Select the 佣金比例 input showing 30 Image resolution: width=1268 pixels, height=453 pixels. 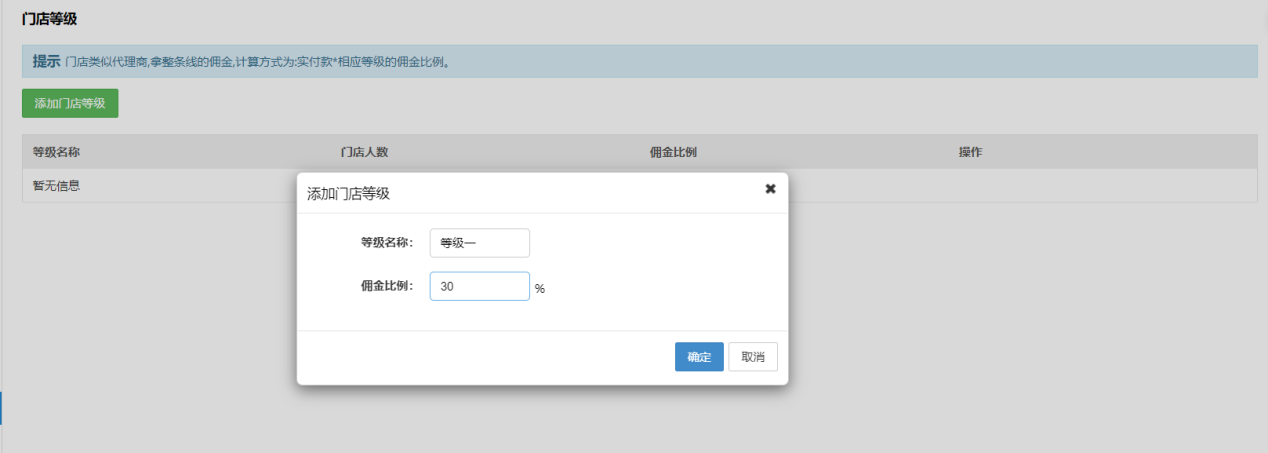click(479, 286)
